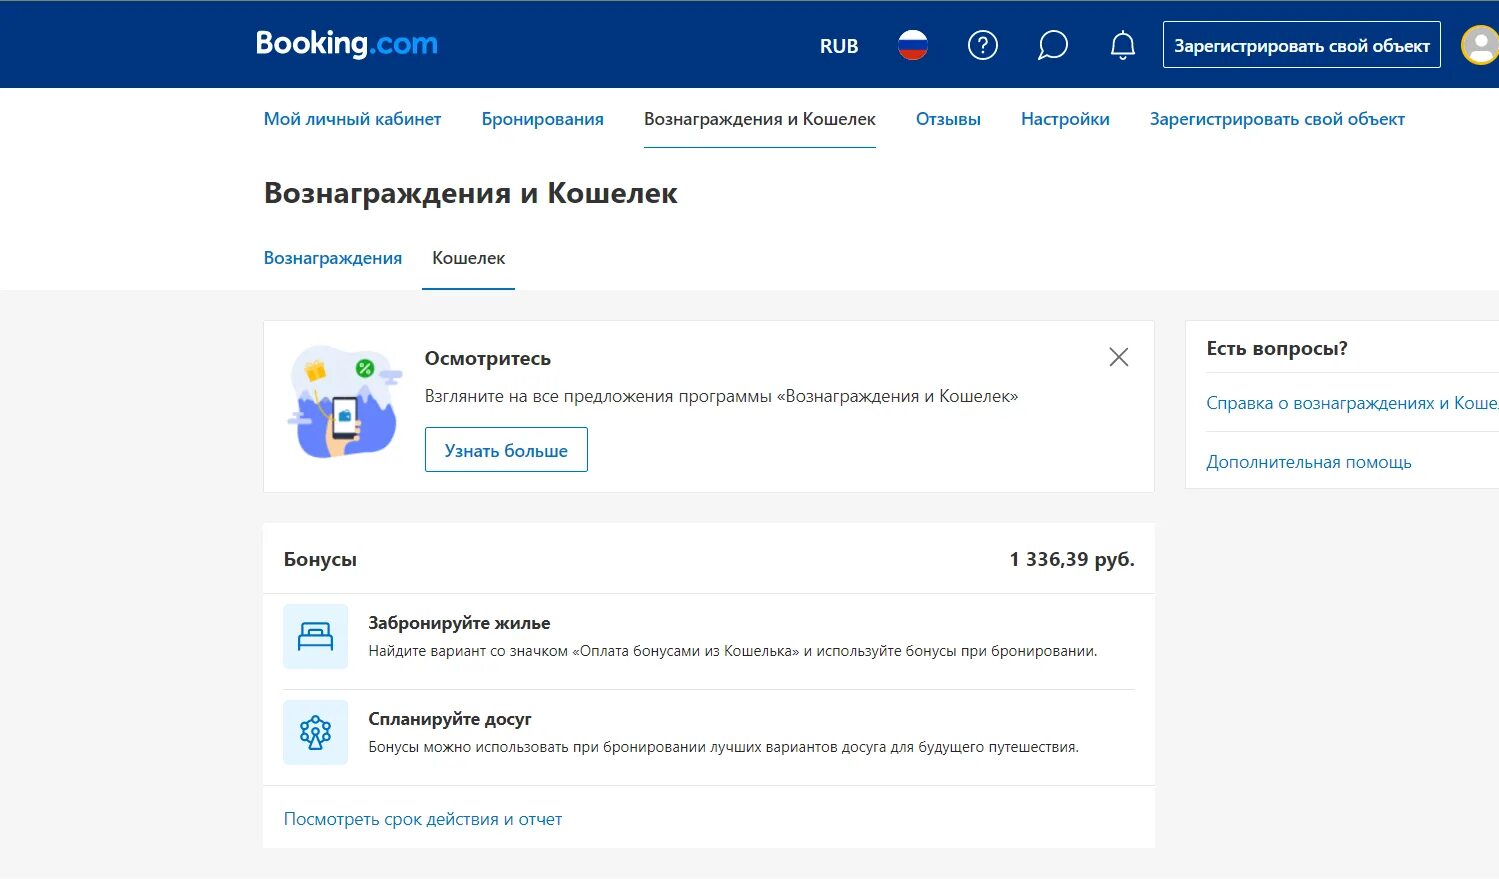The width and height of the screenshot is (1499, 879).
Task: Open Справка о вознаграждениях link
Action: tap(1352, 403)
